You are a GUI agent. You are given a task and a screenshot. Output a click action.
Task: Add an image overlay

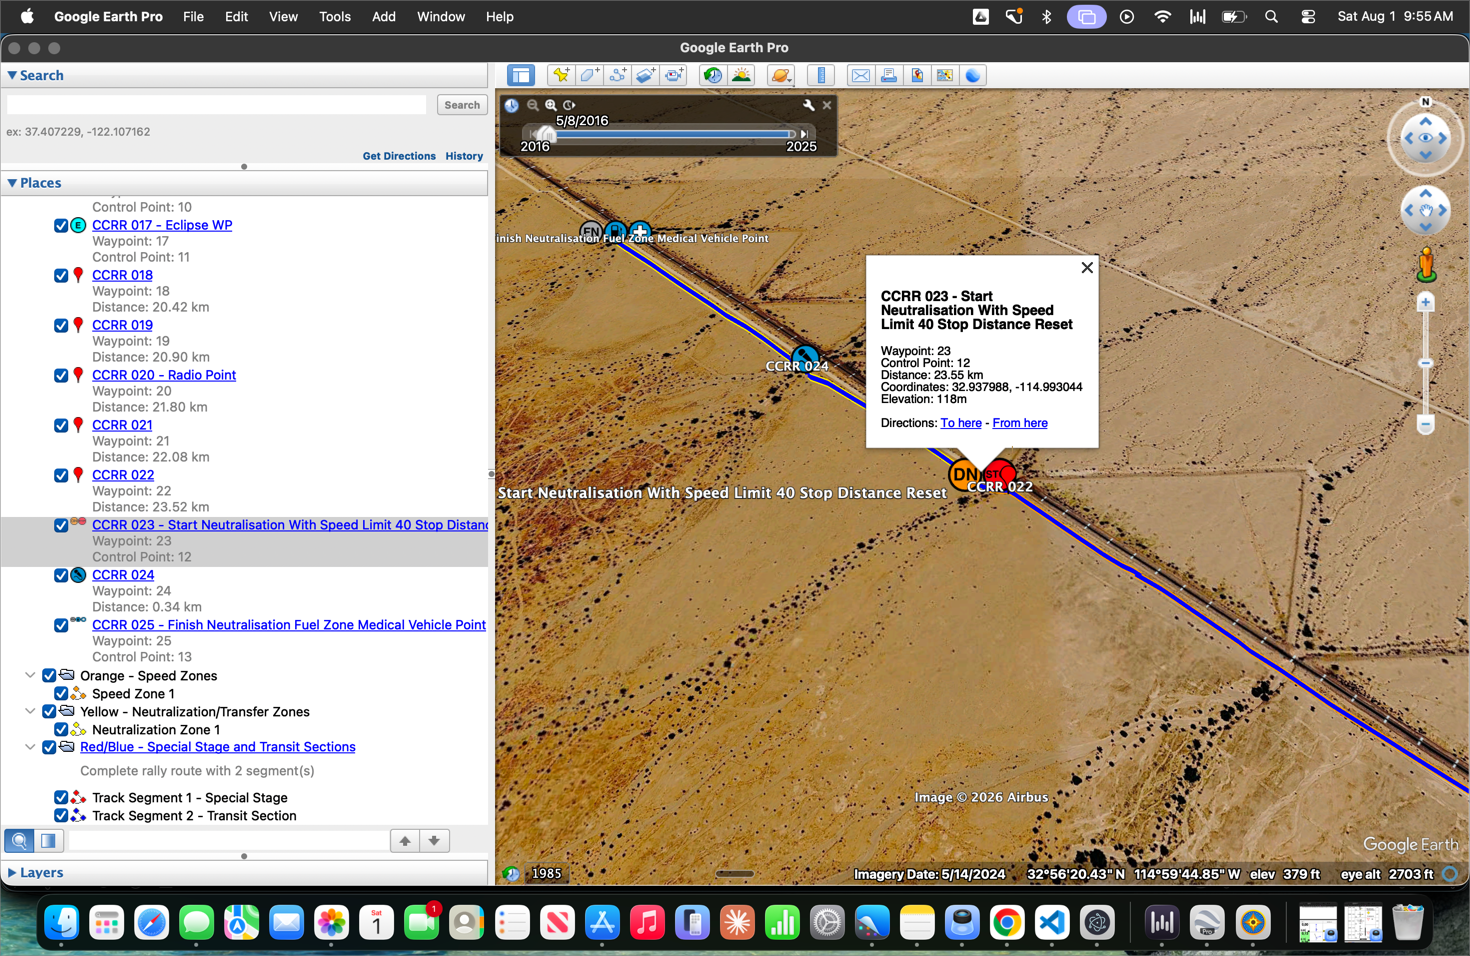[x=645, y=75]
